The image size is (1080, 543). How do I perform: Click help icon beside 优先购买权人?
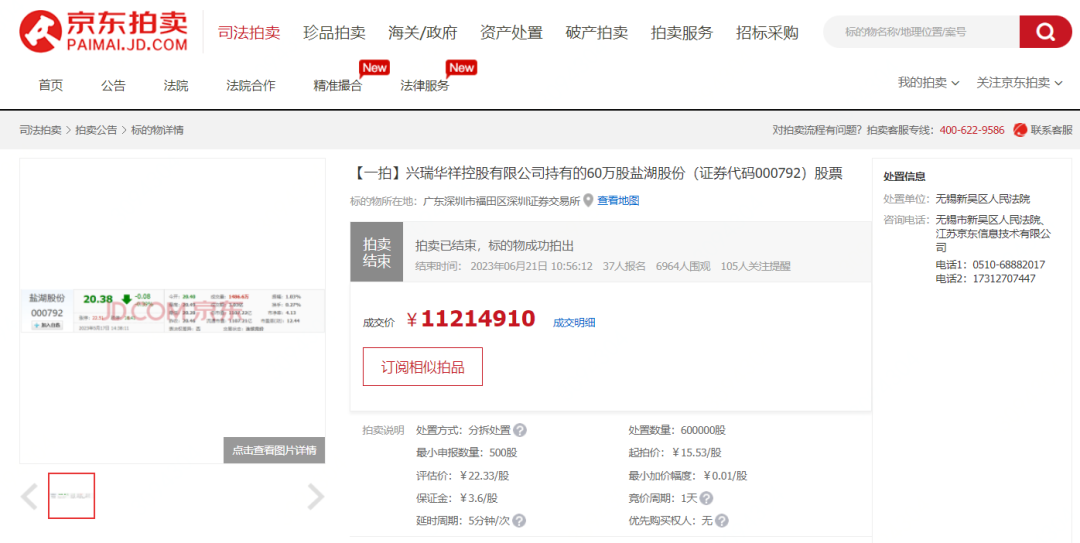pos(721,521)
